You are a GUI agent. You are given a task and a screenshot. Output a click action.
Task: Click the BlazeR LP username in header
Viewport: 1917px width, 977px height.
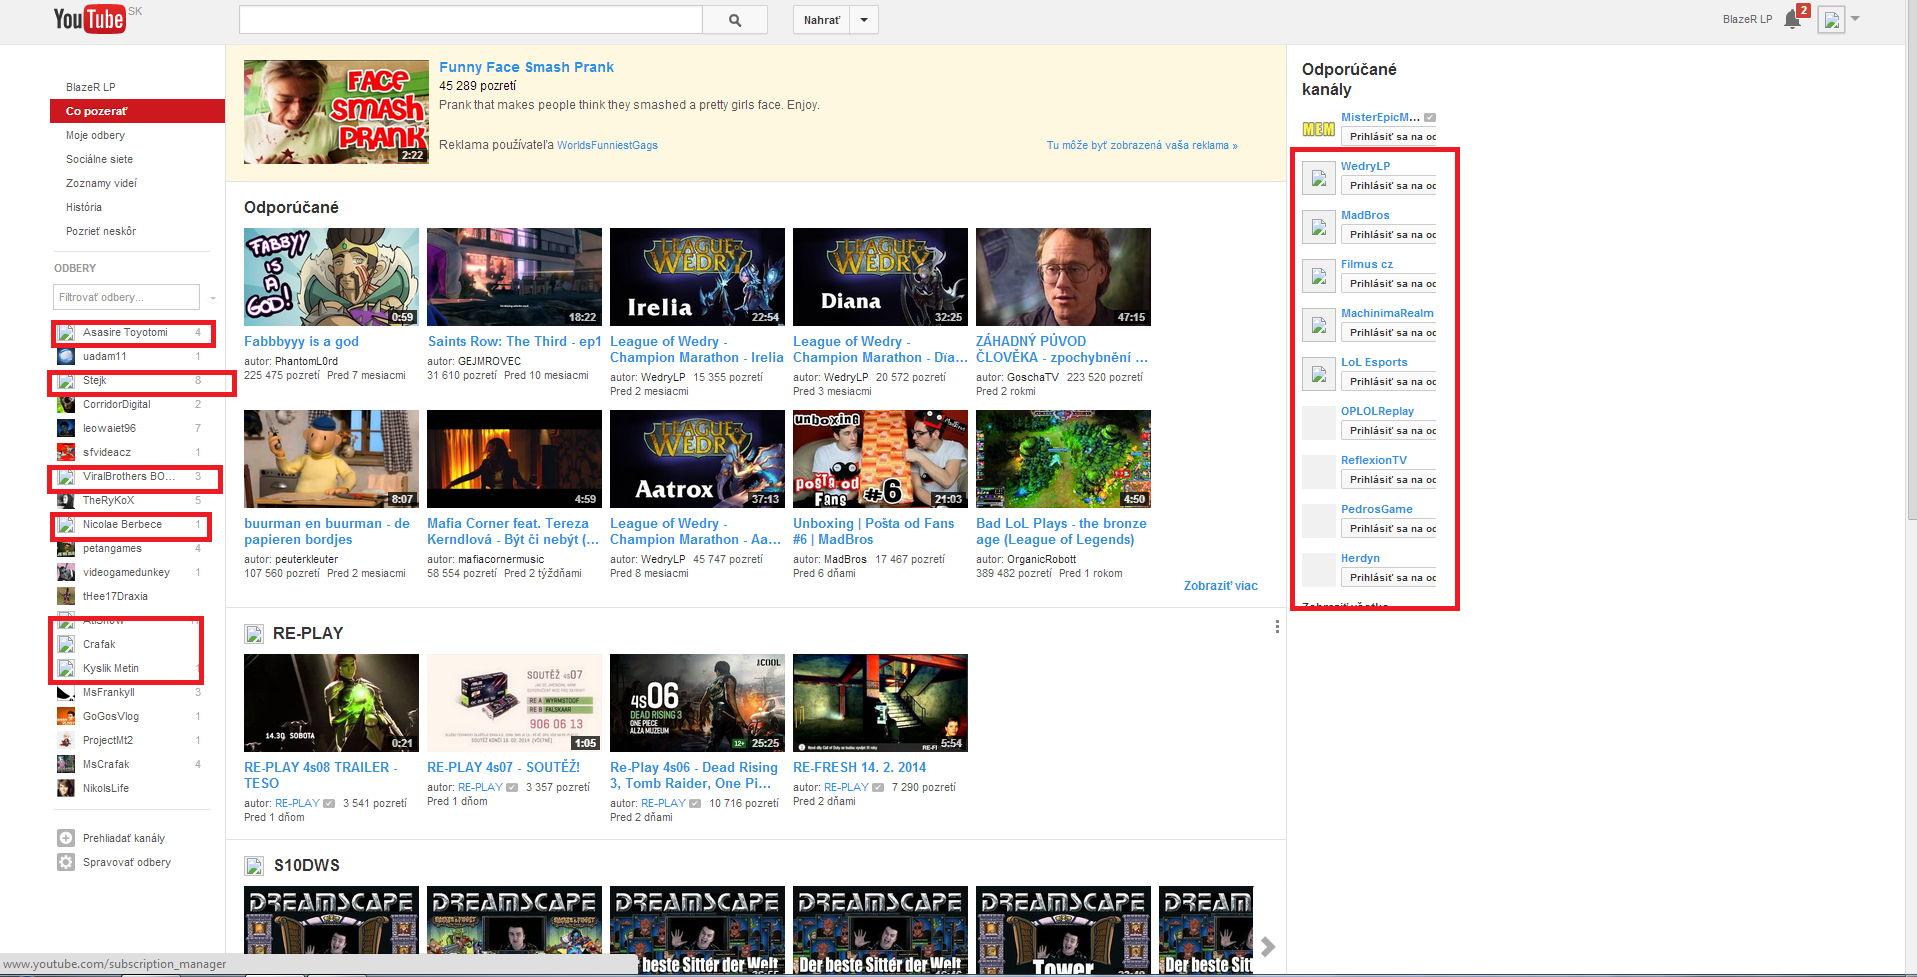pos(1747,19)
